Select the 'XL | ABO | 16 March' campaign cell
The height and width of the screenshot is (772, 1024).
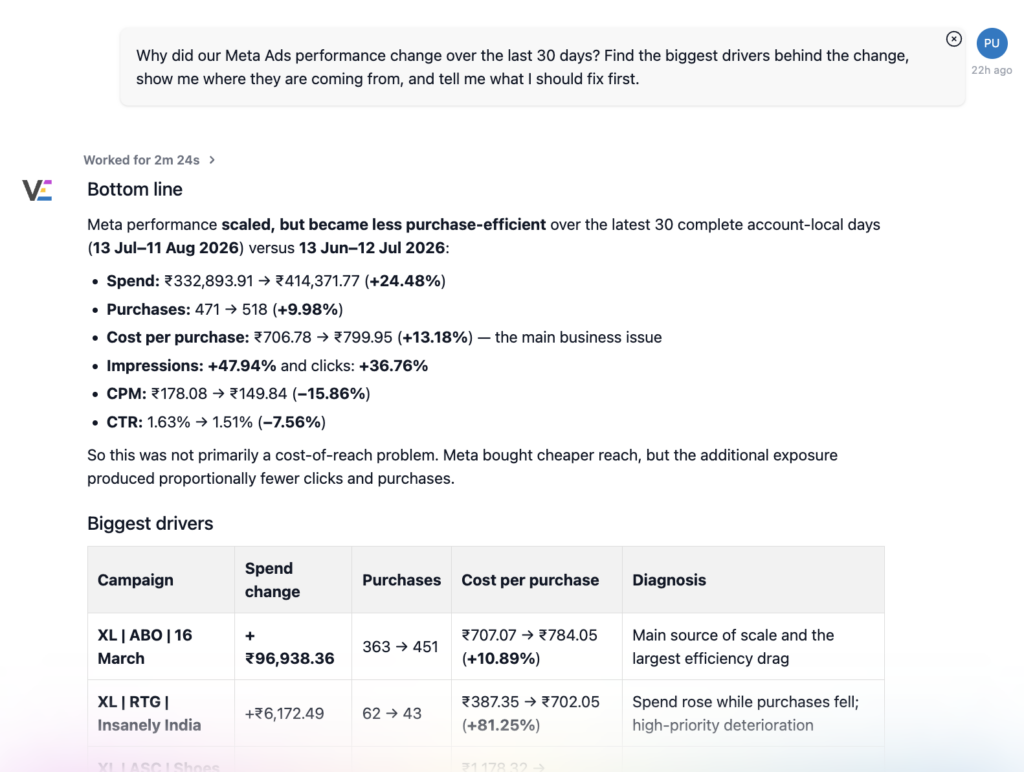161,647
